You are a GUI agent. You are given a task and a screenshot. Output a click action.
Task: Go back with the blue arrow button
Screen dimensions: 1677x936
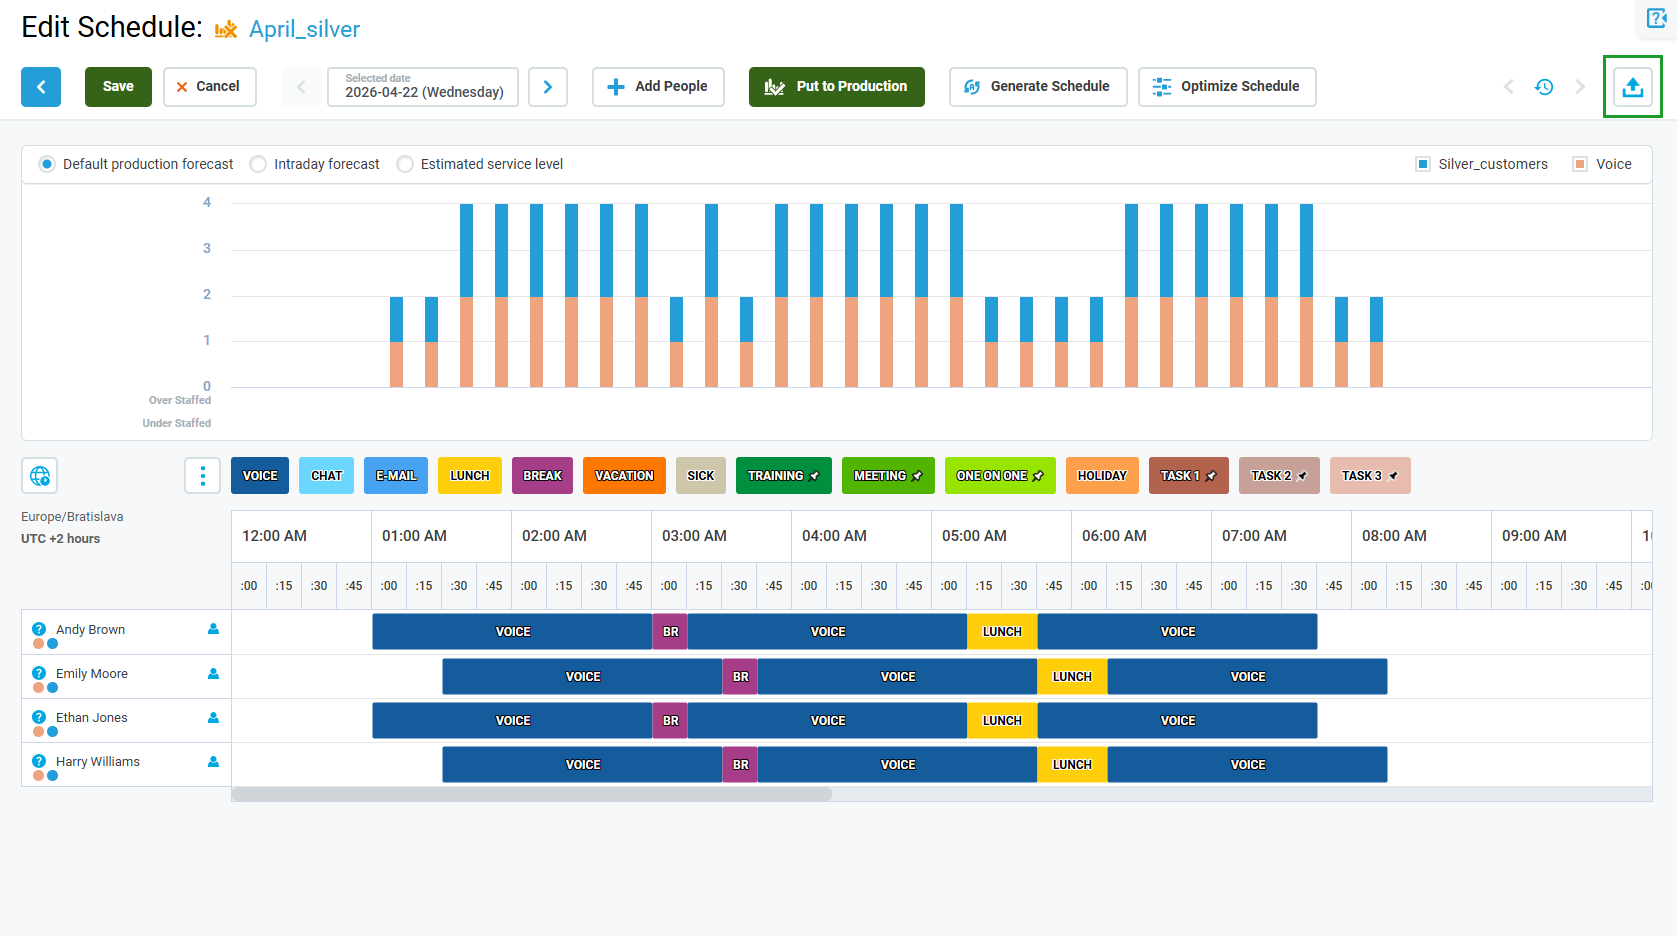41,87
